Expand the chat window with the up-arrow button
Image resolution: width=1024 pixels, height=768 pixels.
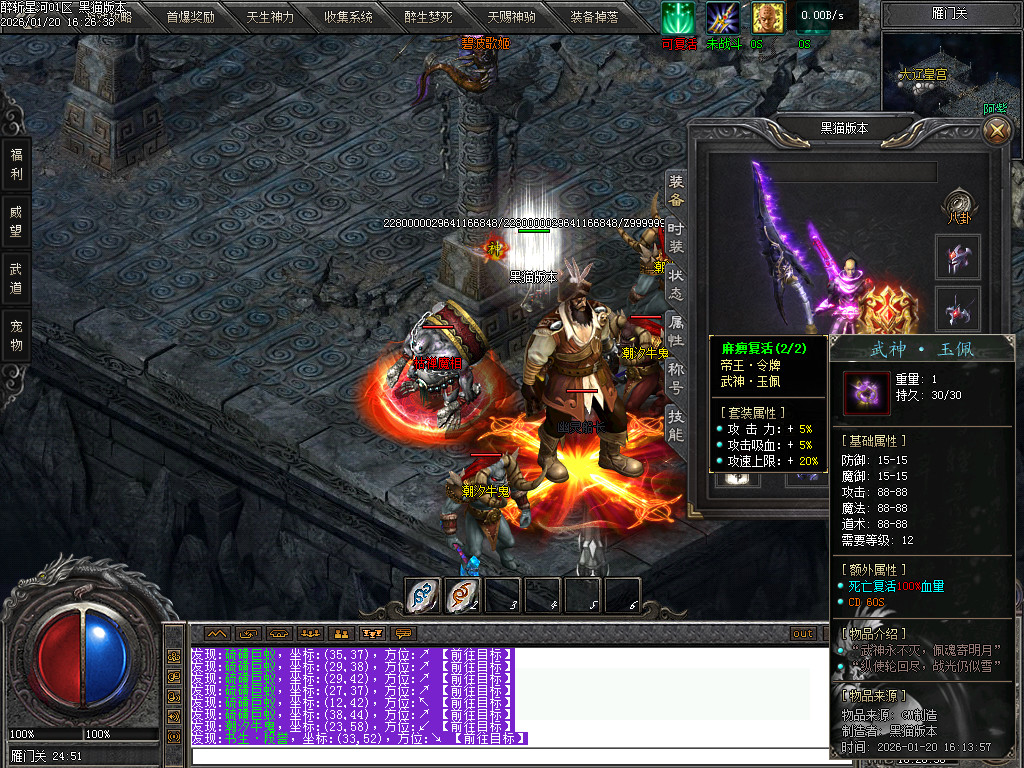217,633
